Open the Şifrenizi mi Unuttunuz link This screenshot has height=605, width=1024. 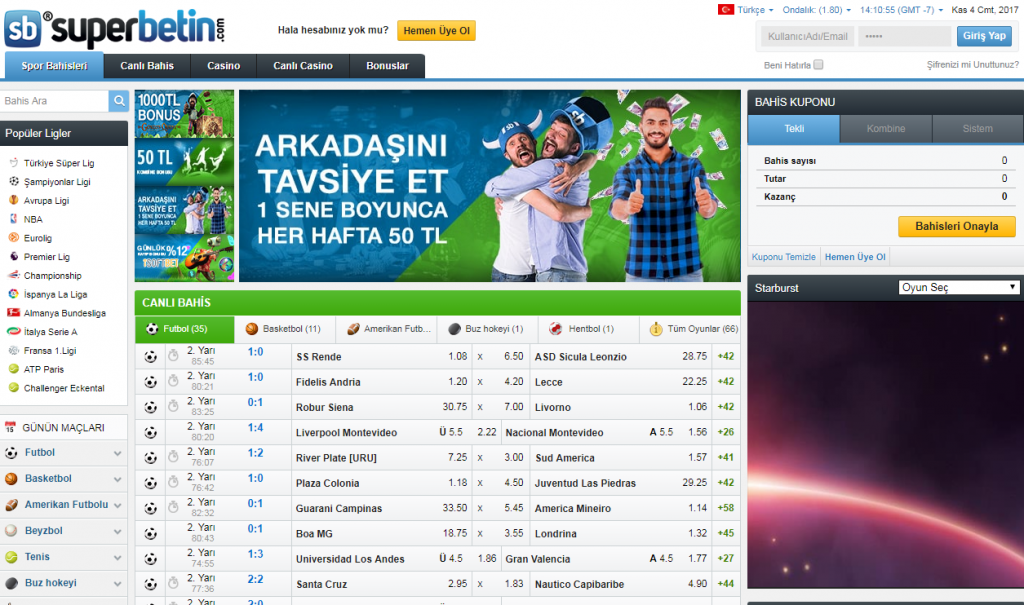tap(972, 65)
